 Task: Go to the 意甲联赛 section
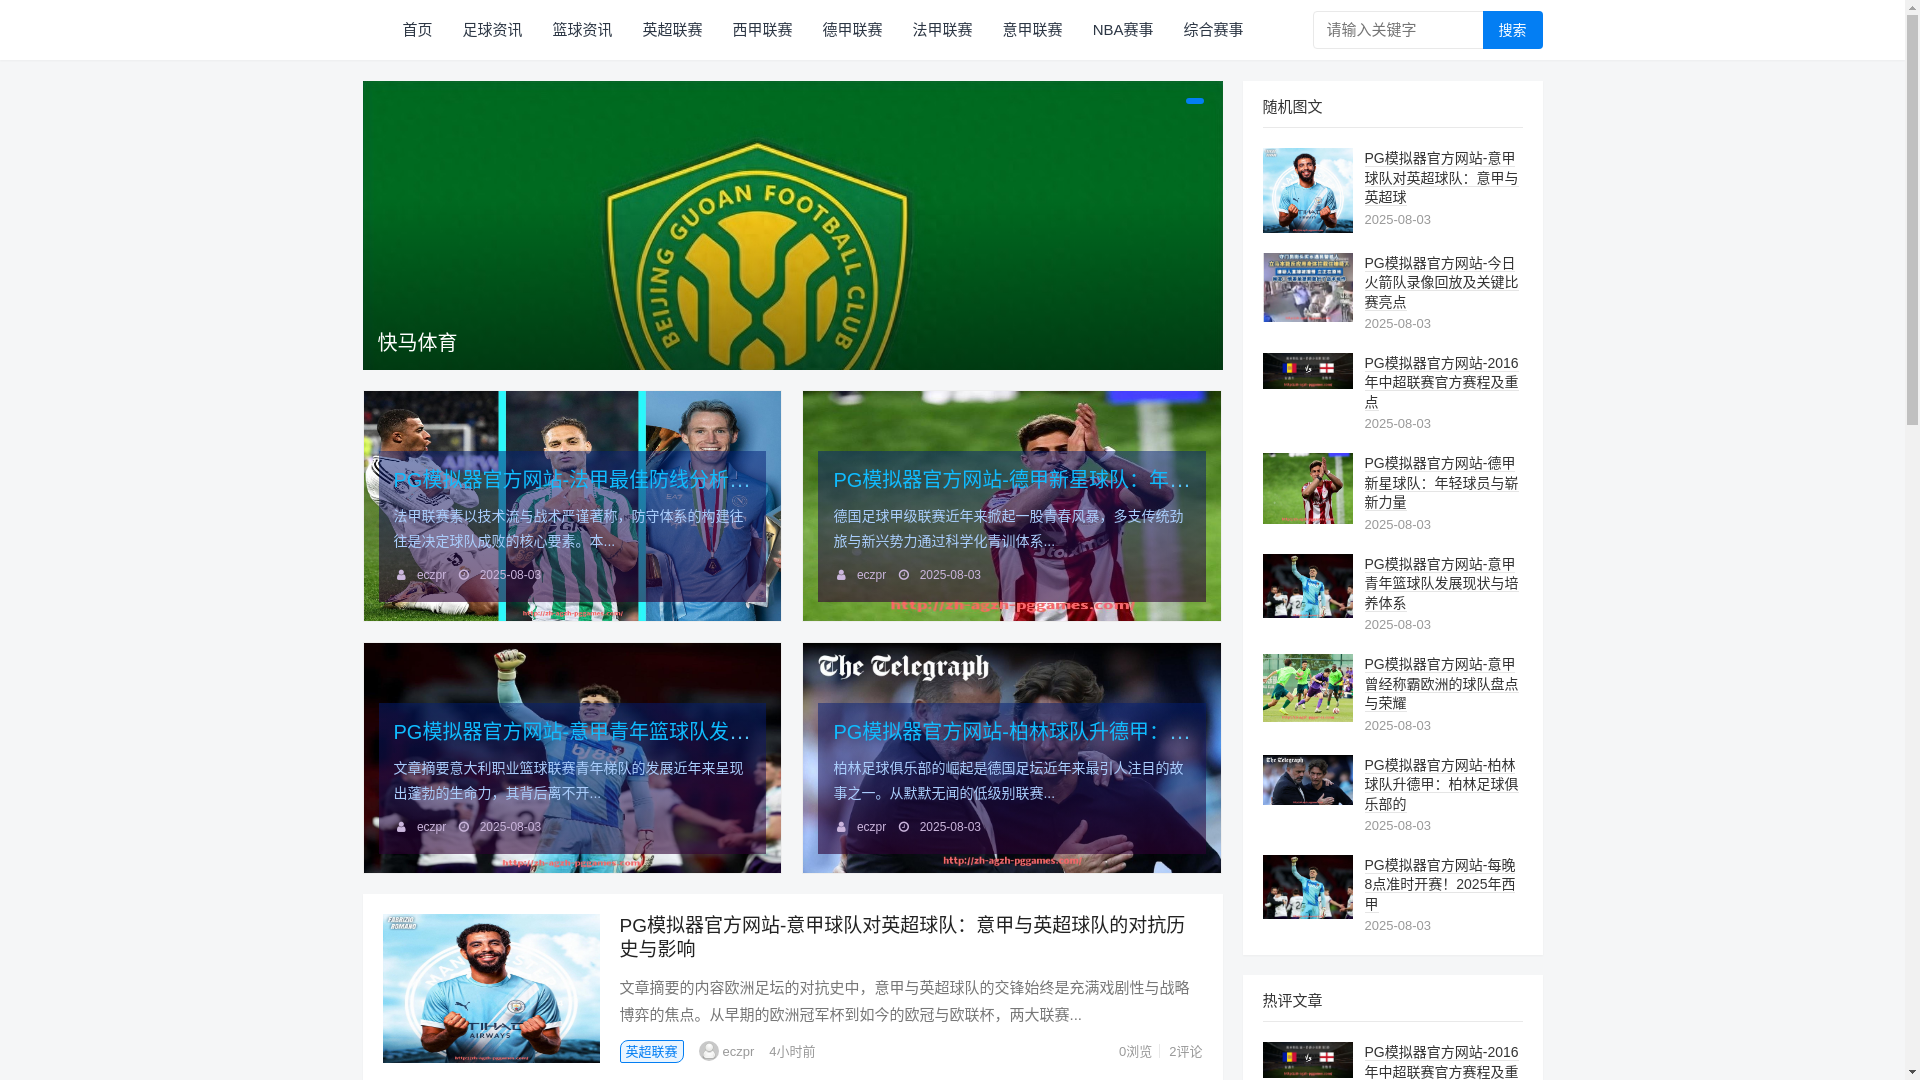pyautogui.click(x=1032, y=30)
